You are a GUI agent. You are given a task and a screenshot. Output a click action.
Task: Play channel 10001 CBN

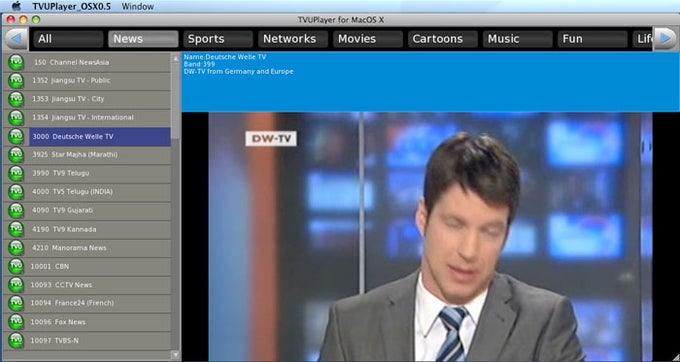point(100,266)
